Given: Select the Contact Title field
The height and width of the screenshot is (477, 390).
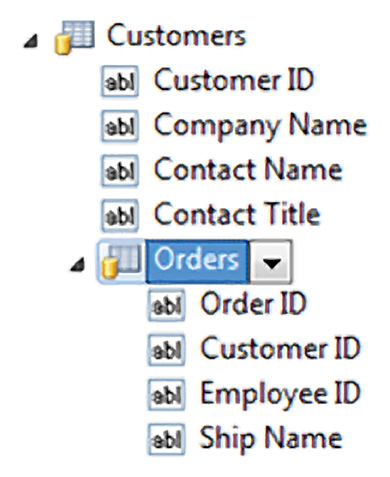Looking at the screenshot, I should tap(237, 215).
